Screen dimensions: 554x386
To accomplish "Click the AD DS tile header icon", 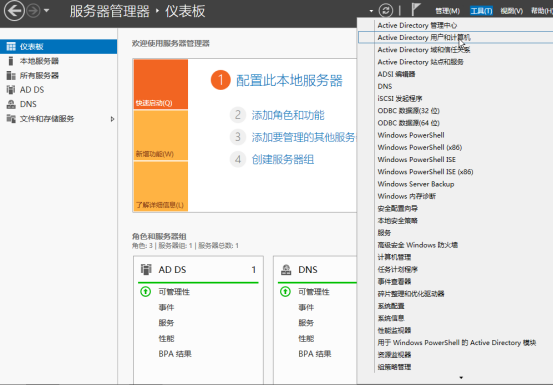I will coord(146,269).
